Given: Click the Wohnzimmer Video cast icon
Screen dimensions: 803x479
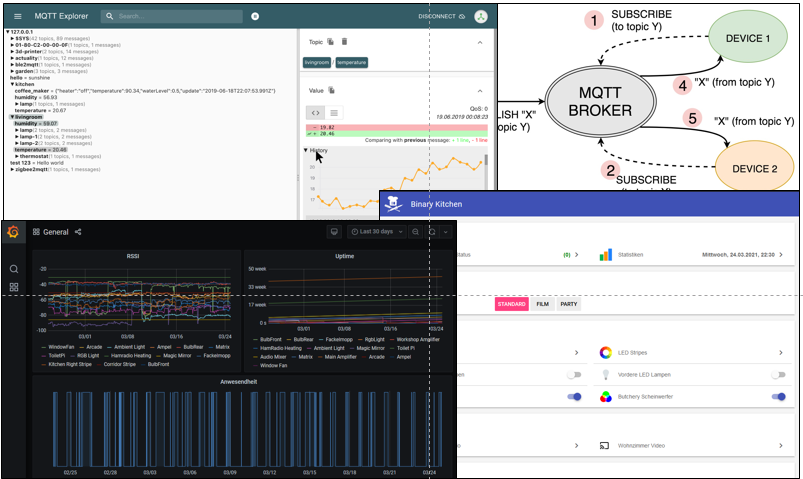Looking at the screenshot, I should (x=604, y=446).
